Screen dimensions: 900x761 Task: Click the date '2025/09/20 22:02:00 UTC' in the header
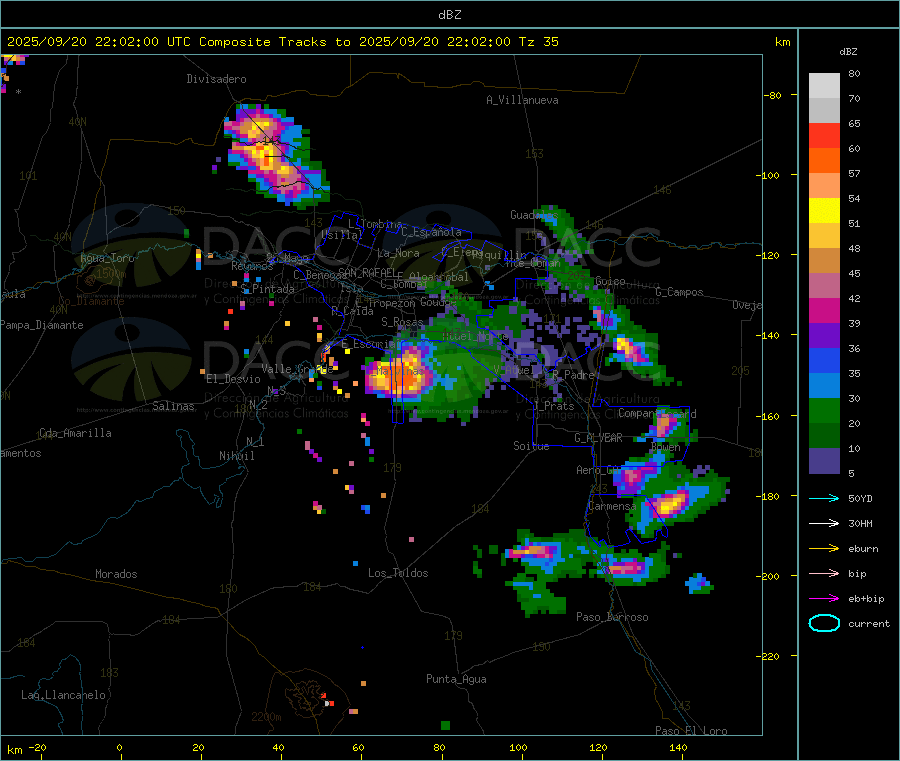coord(98,42)
